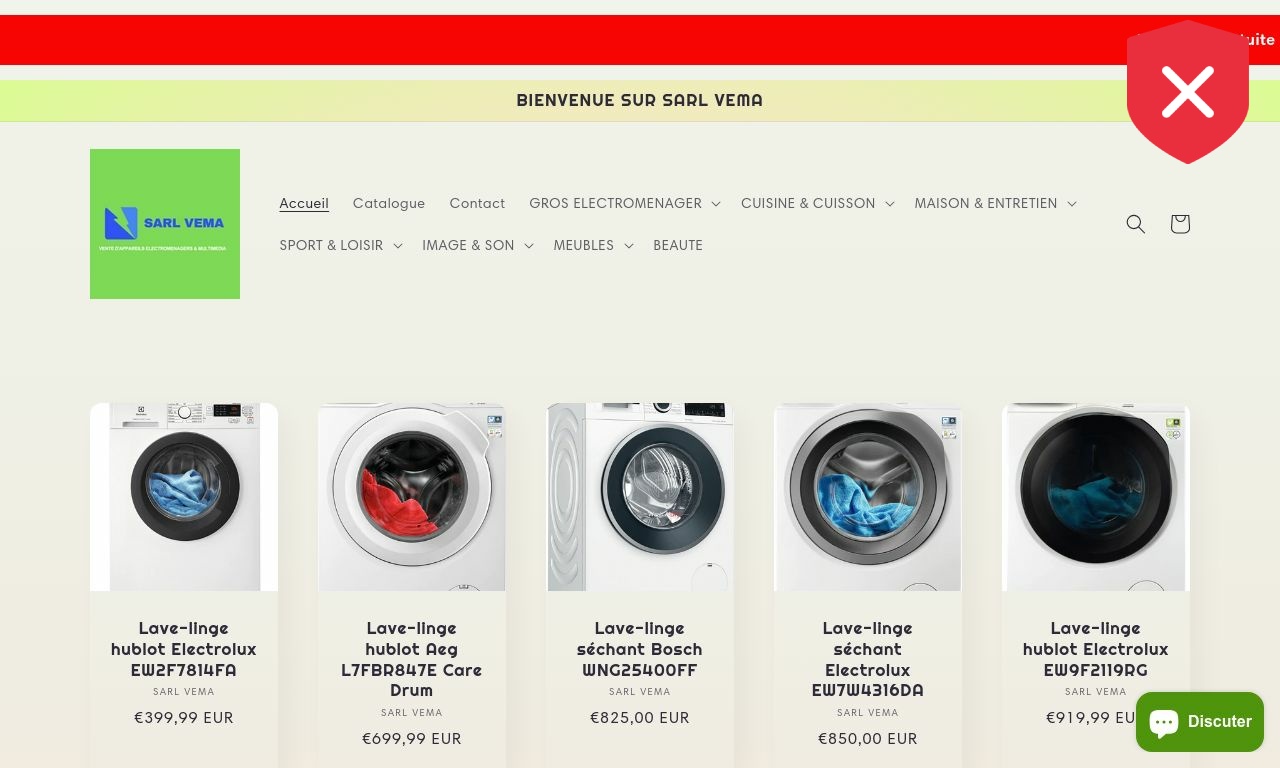
Task: Click the SARL VEMA logo
Action: [x=165, y=224]
